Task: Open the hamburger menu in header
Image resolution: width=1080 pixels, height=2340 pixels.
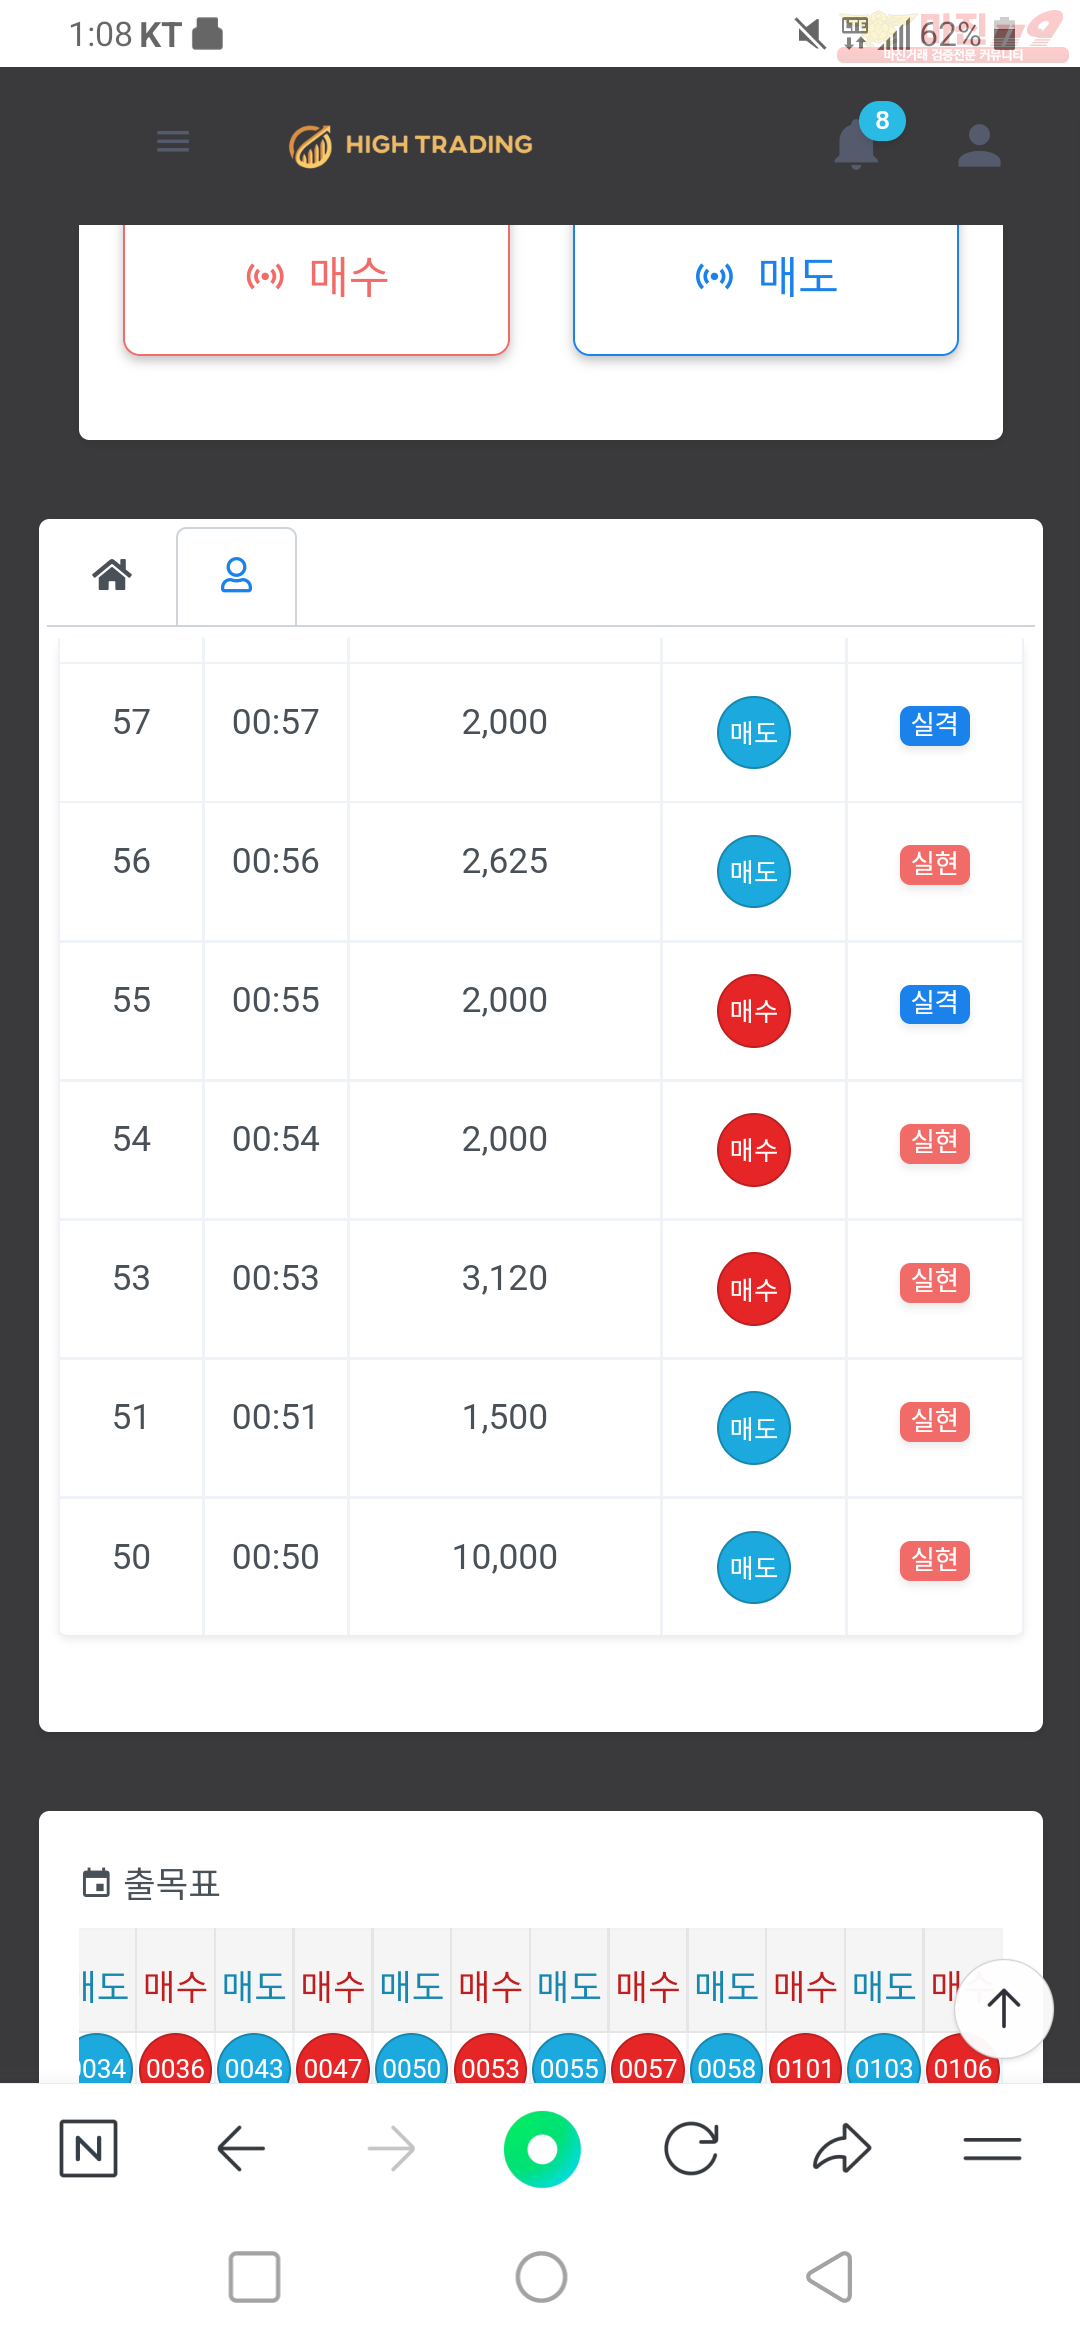Action: click(173, 142)
